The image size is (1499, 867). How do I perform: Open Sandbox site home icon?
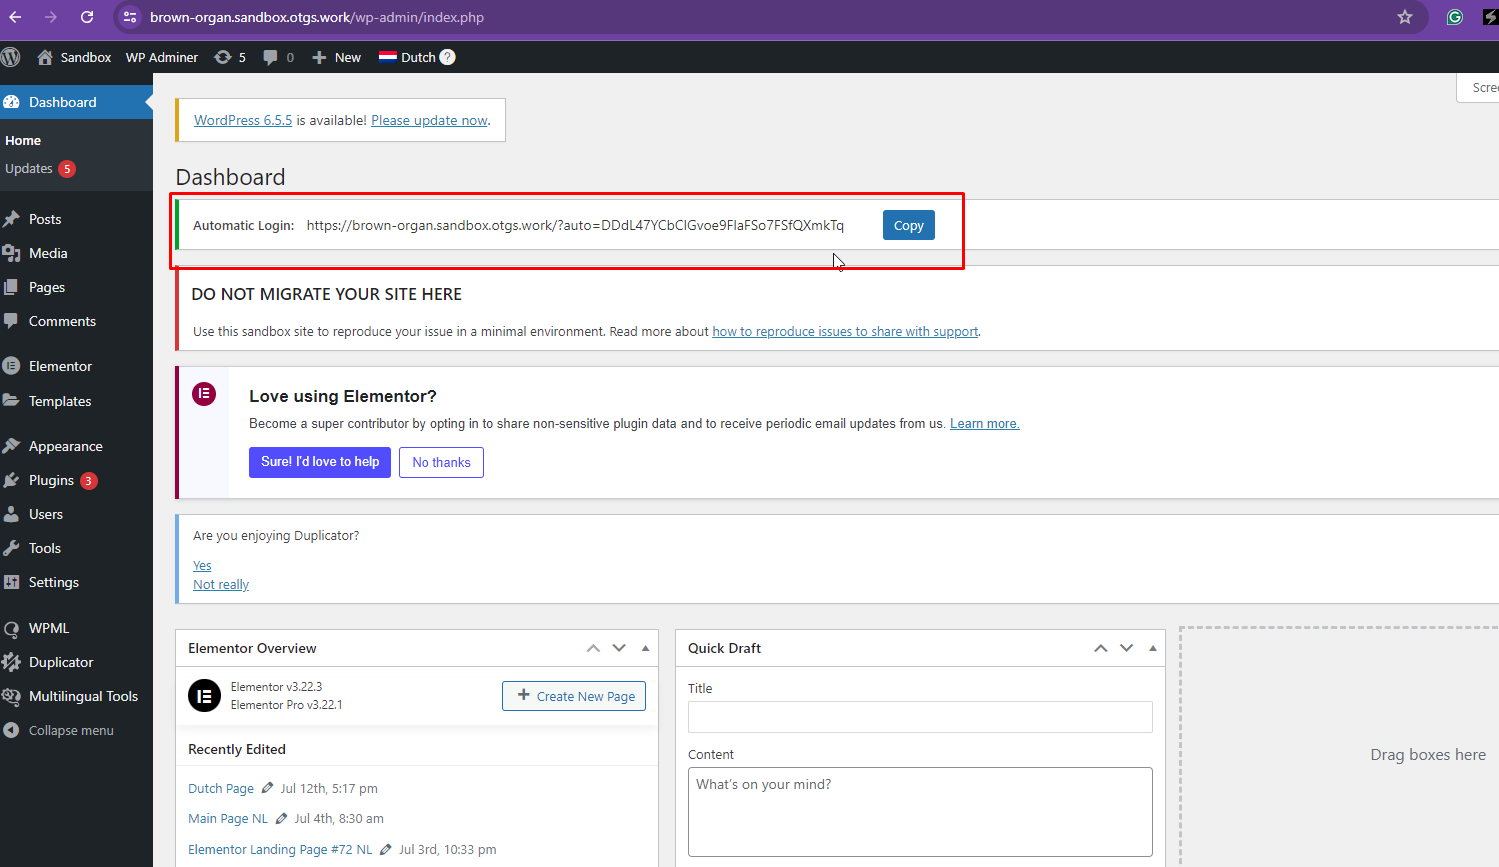45,57
